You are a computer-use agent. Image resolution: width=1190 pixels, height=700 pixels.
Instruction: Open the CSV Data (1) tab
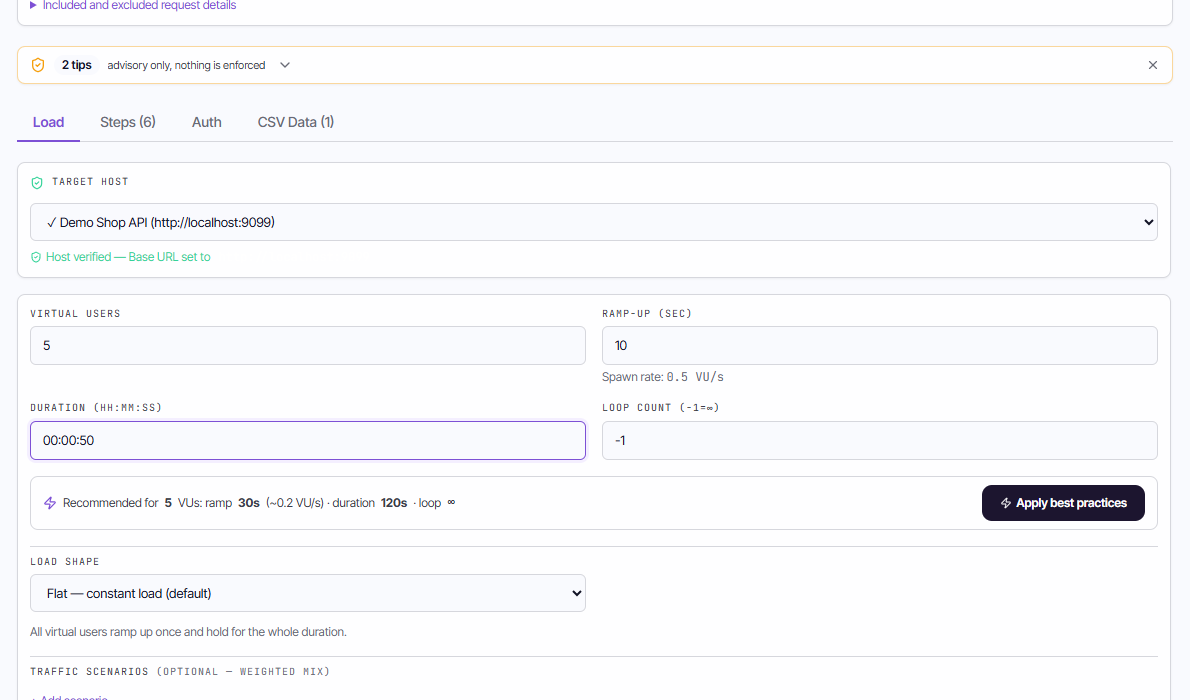pos(296,122)
